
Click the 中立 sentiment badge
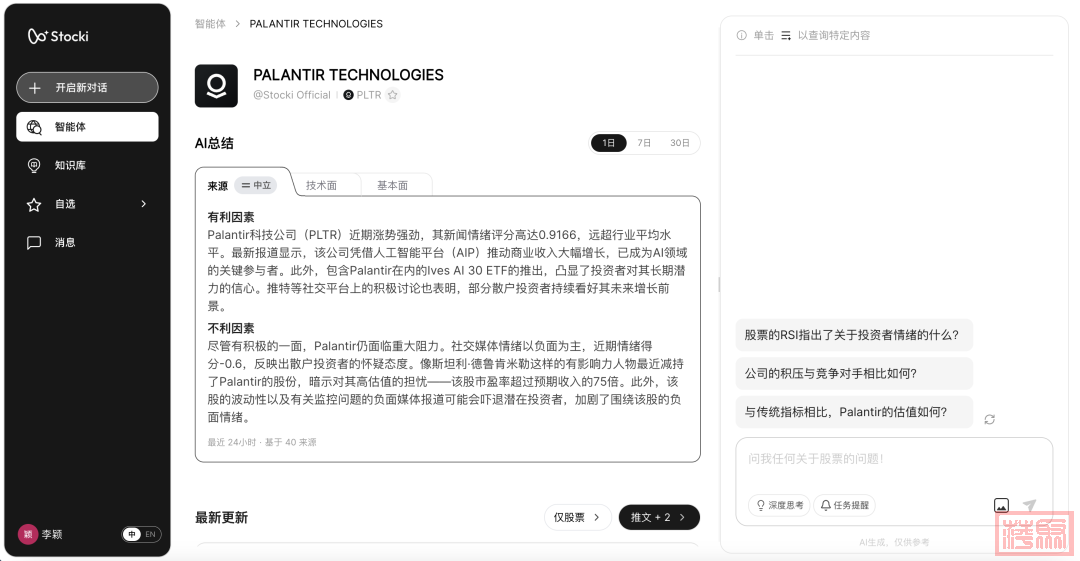256,185
